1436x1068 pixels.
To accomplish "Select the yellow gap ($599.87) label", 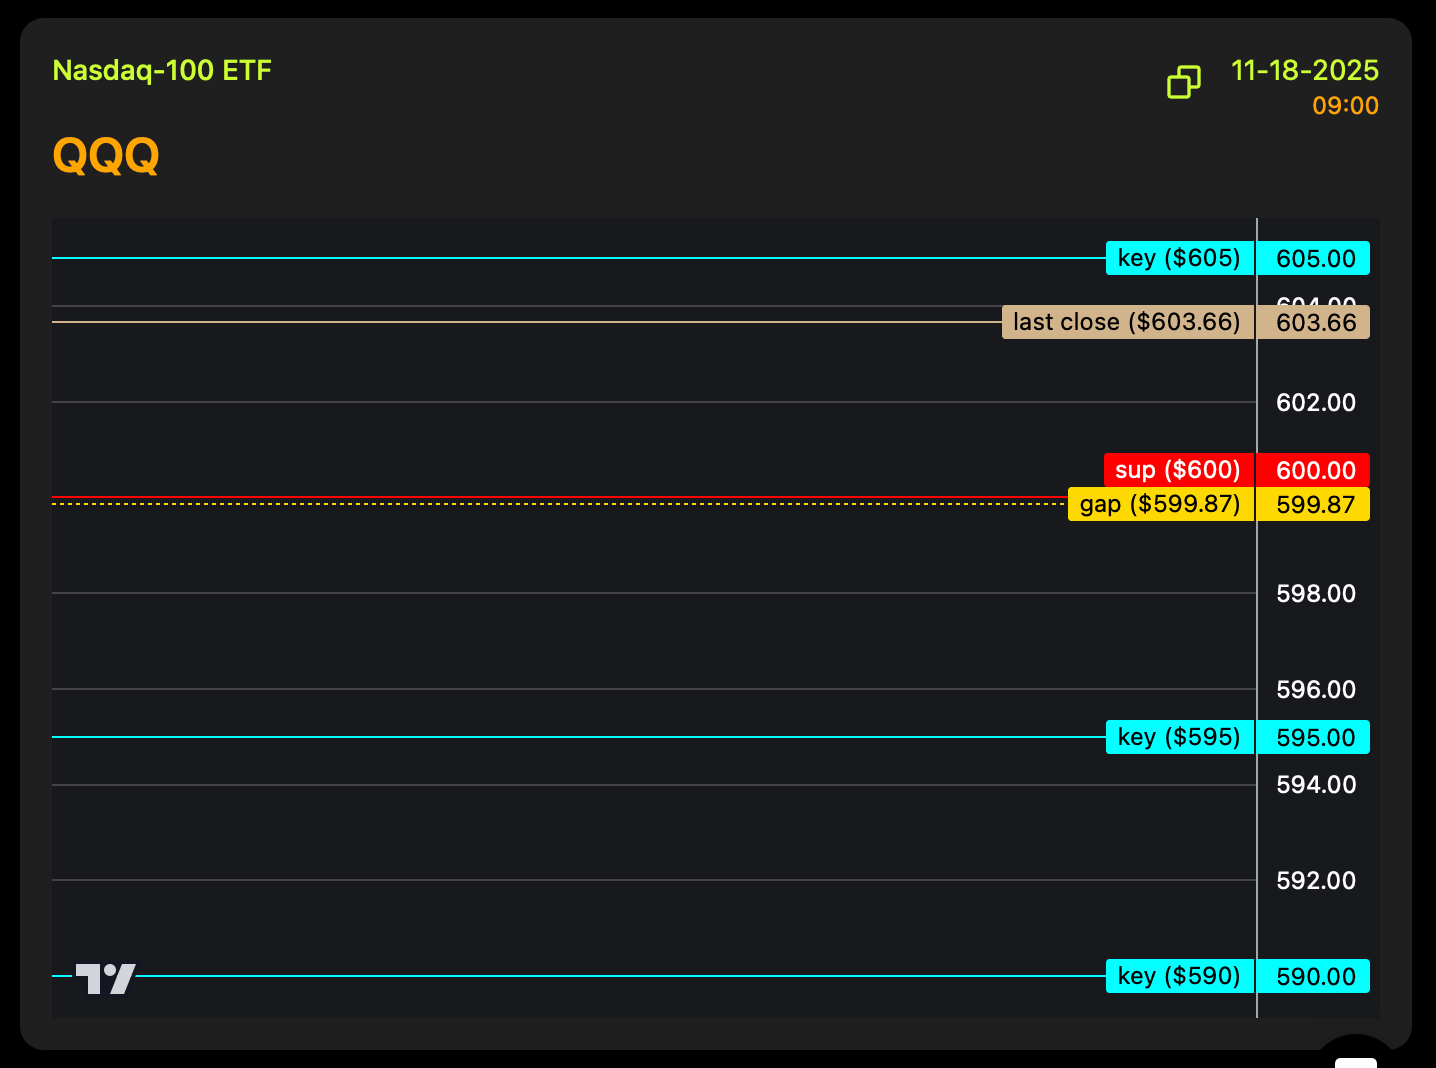I will [1160, 504].
